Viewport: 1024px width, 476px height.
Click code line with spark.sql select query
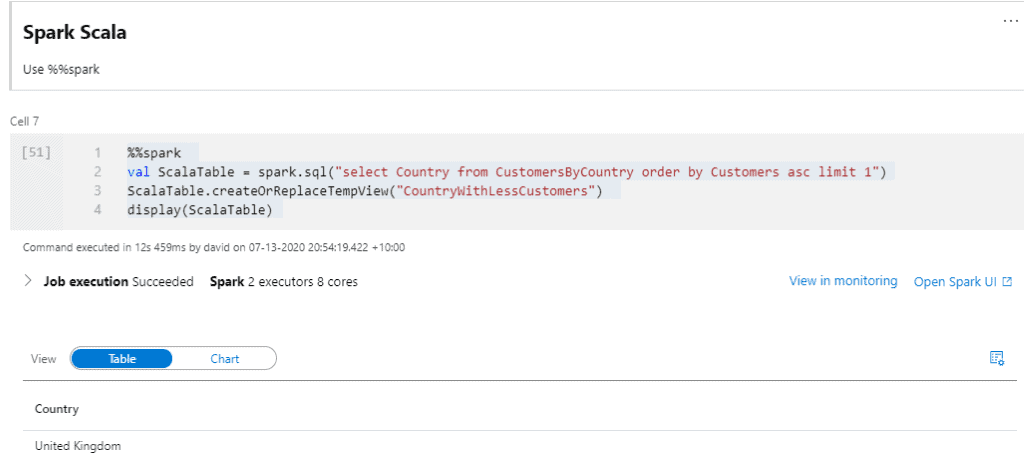click(x=506, y=172)
